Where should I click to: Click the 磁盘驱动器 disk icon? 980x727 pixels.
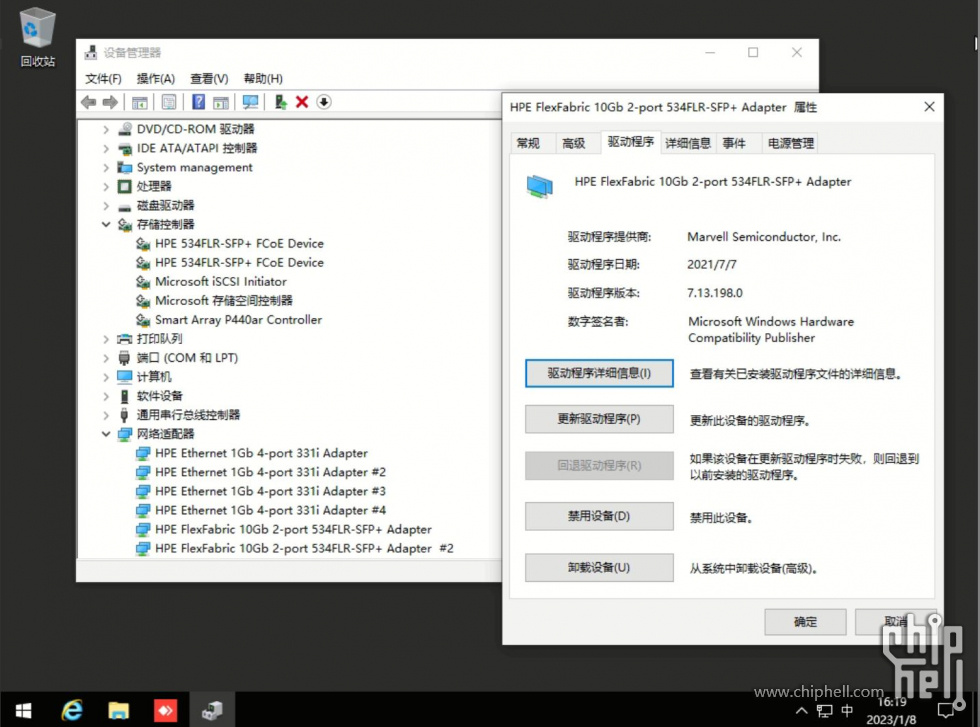(124, 206)
